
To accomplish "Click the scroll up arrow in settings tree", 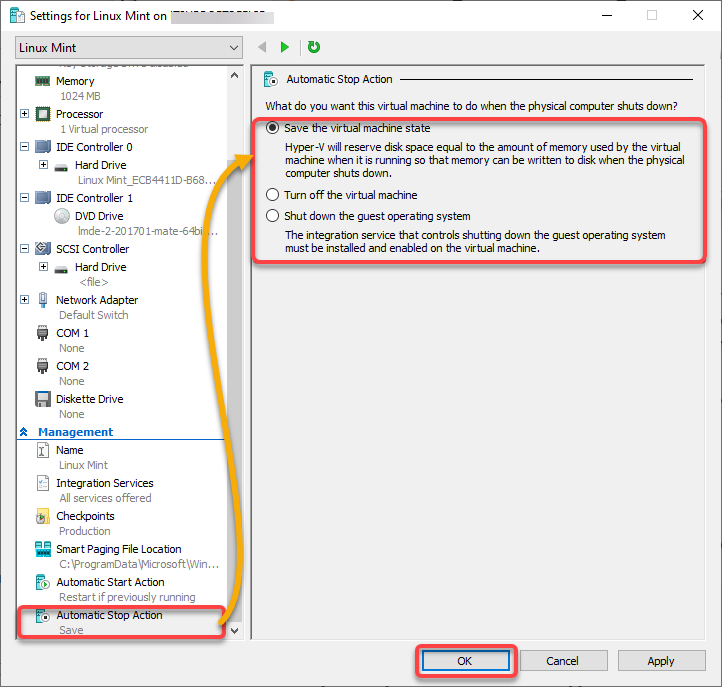I will click(x=234, y=76).
